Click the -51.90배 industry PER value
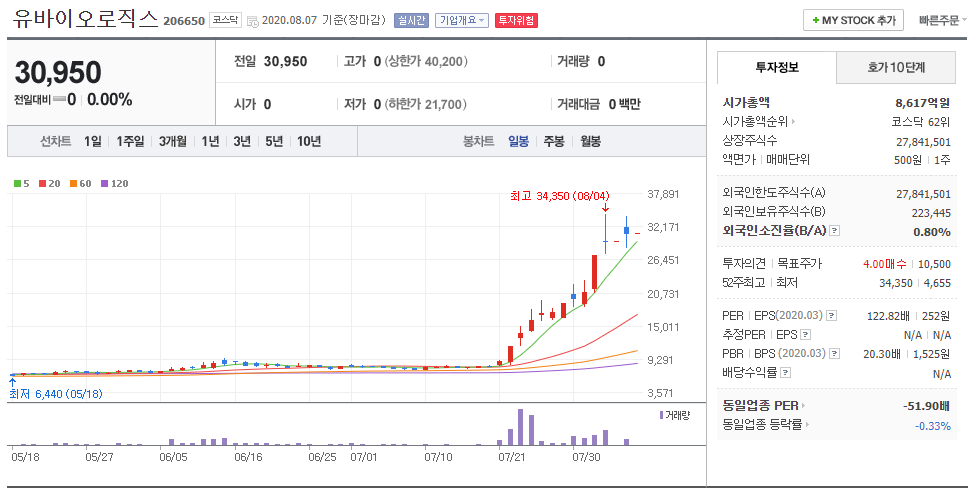Screen dimensions: 974x488 926,406
